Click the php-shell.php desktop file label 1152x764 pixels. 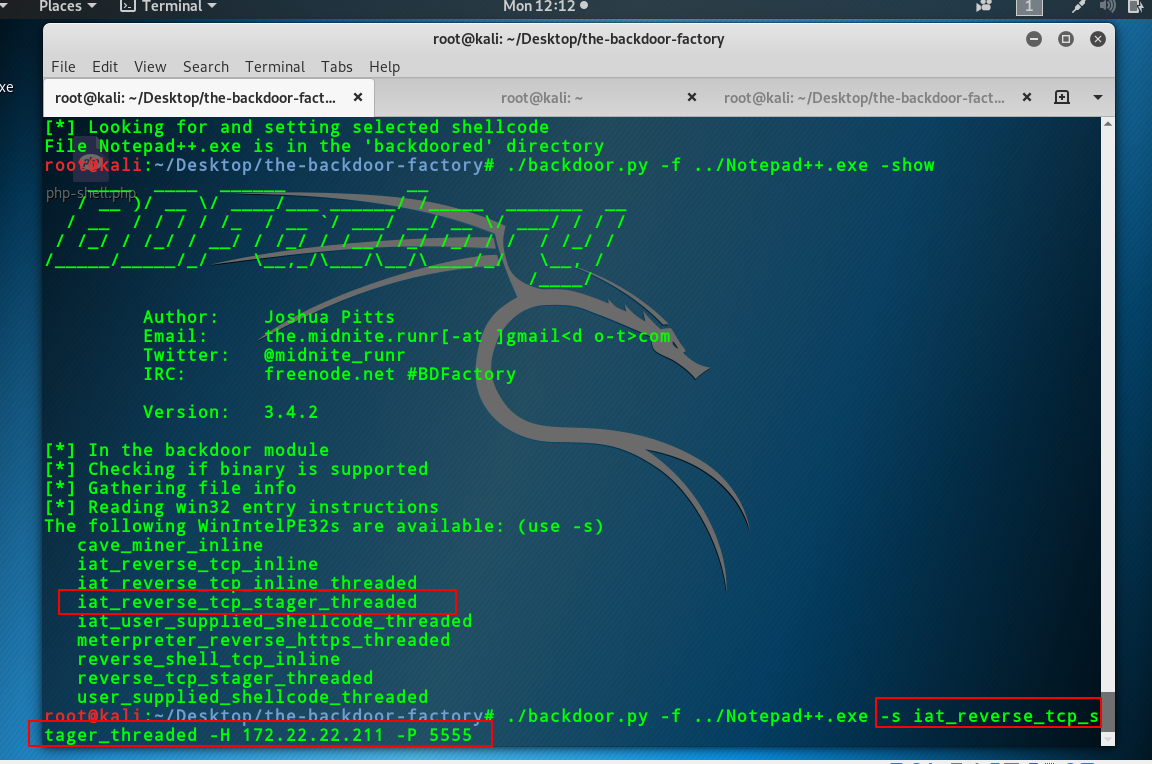(91, 194)
